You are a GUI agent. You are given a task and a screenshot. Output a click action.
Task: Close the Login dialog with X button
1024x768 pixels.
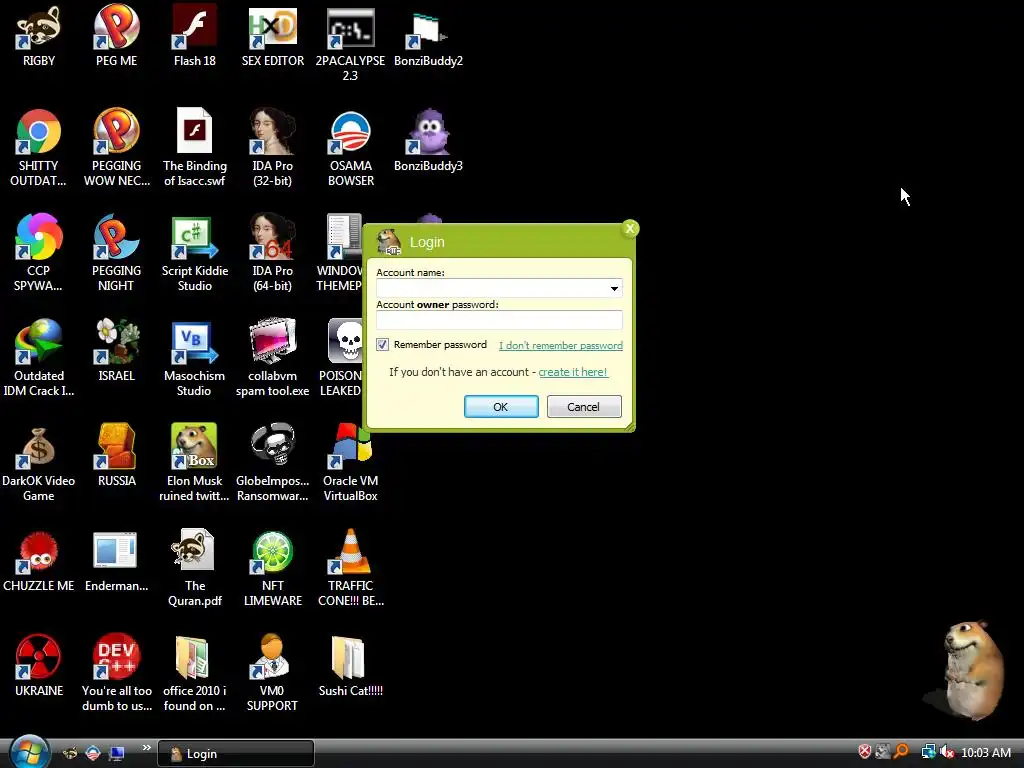(630, 229)
